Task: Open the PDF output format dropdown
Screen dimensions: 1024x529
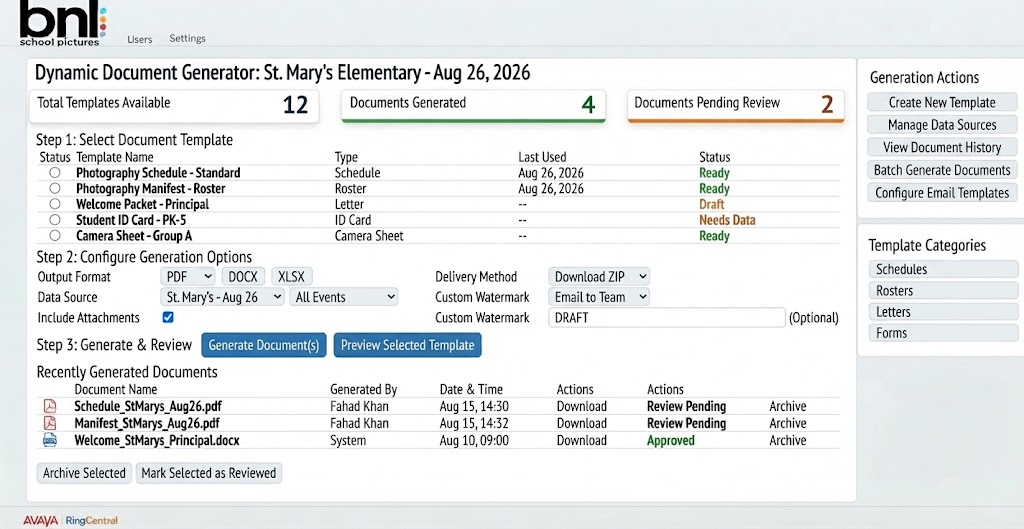Action: tap(188, 276)
